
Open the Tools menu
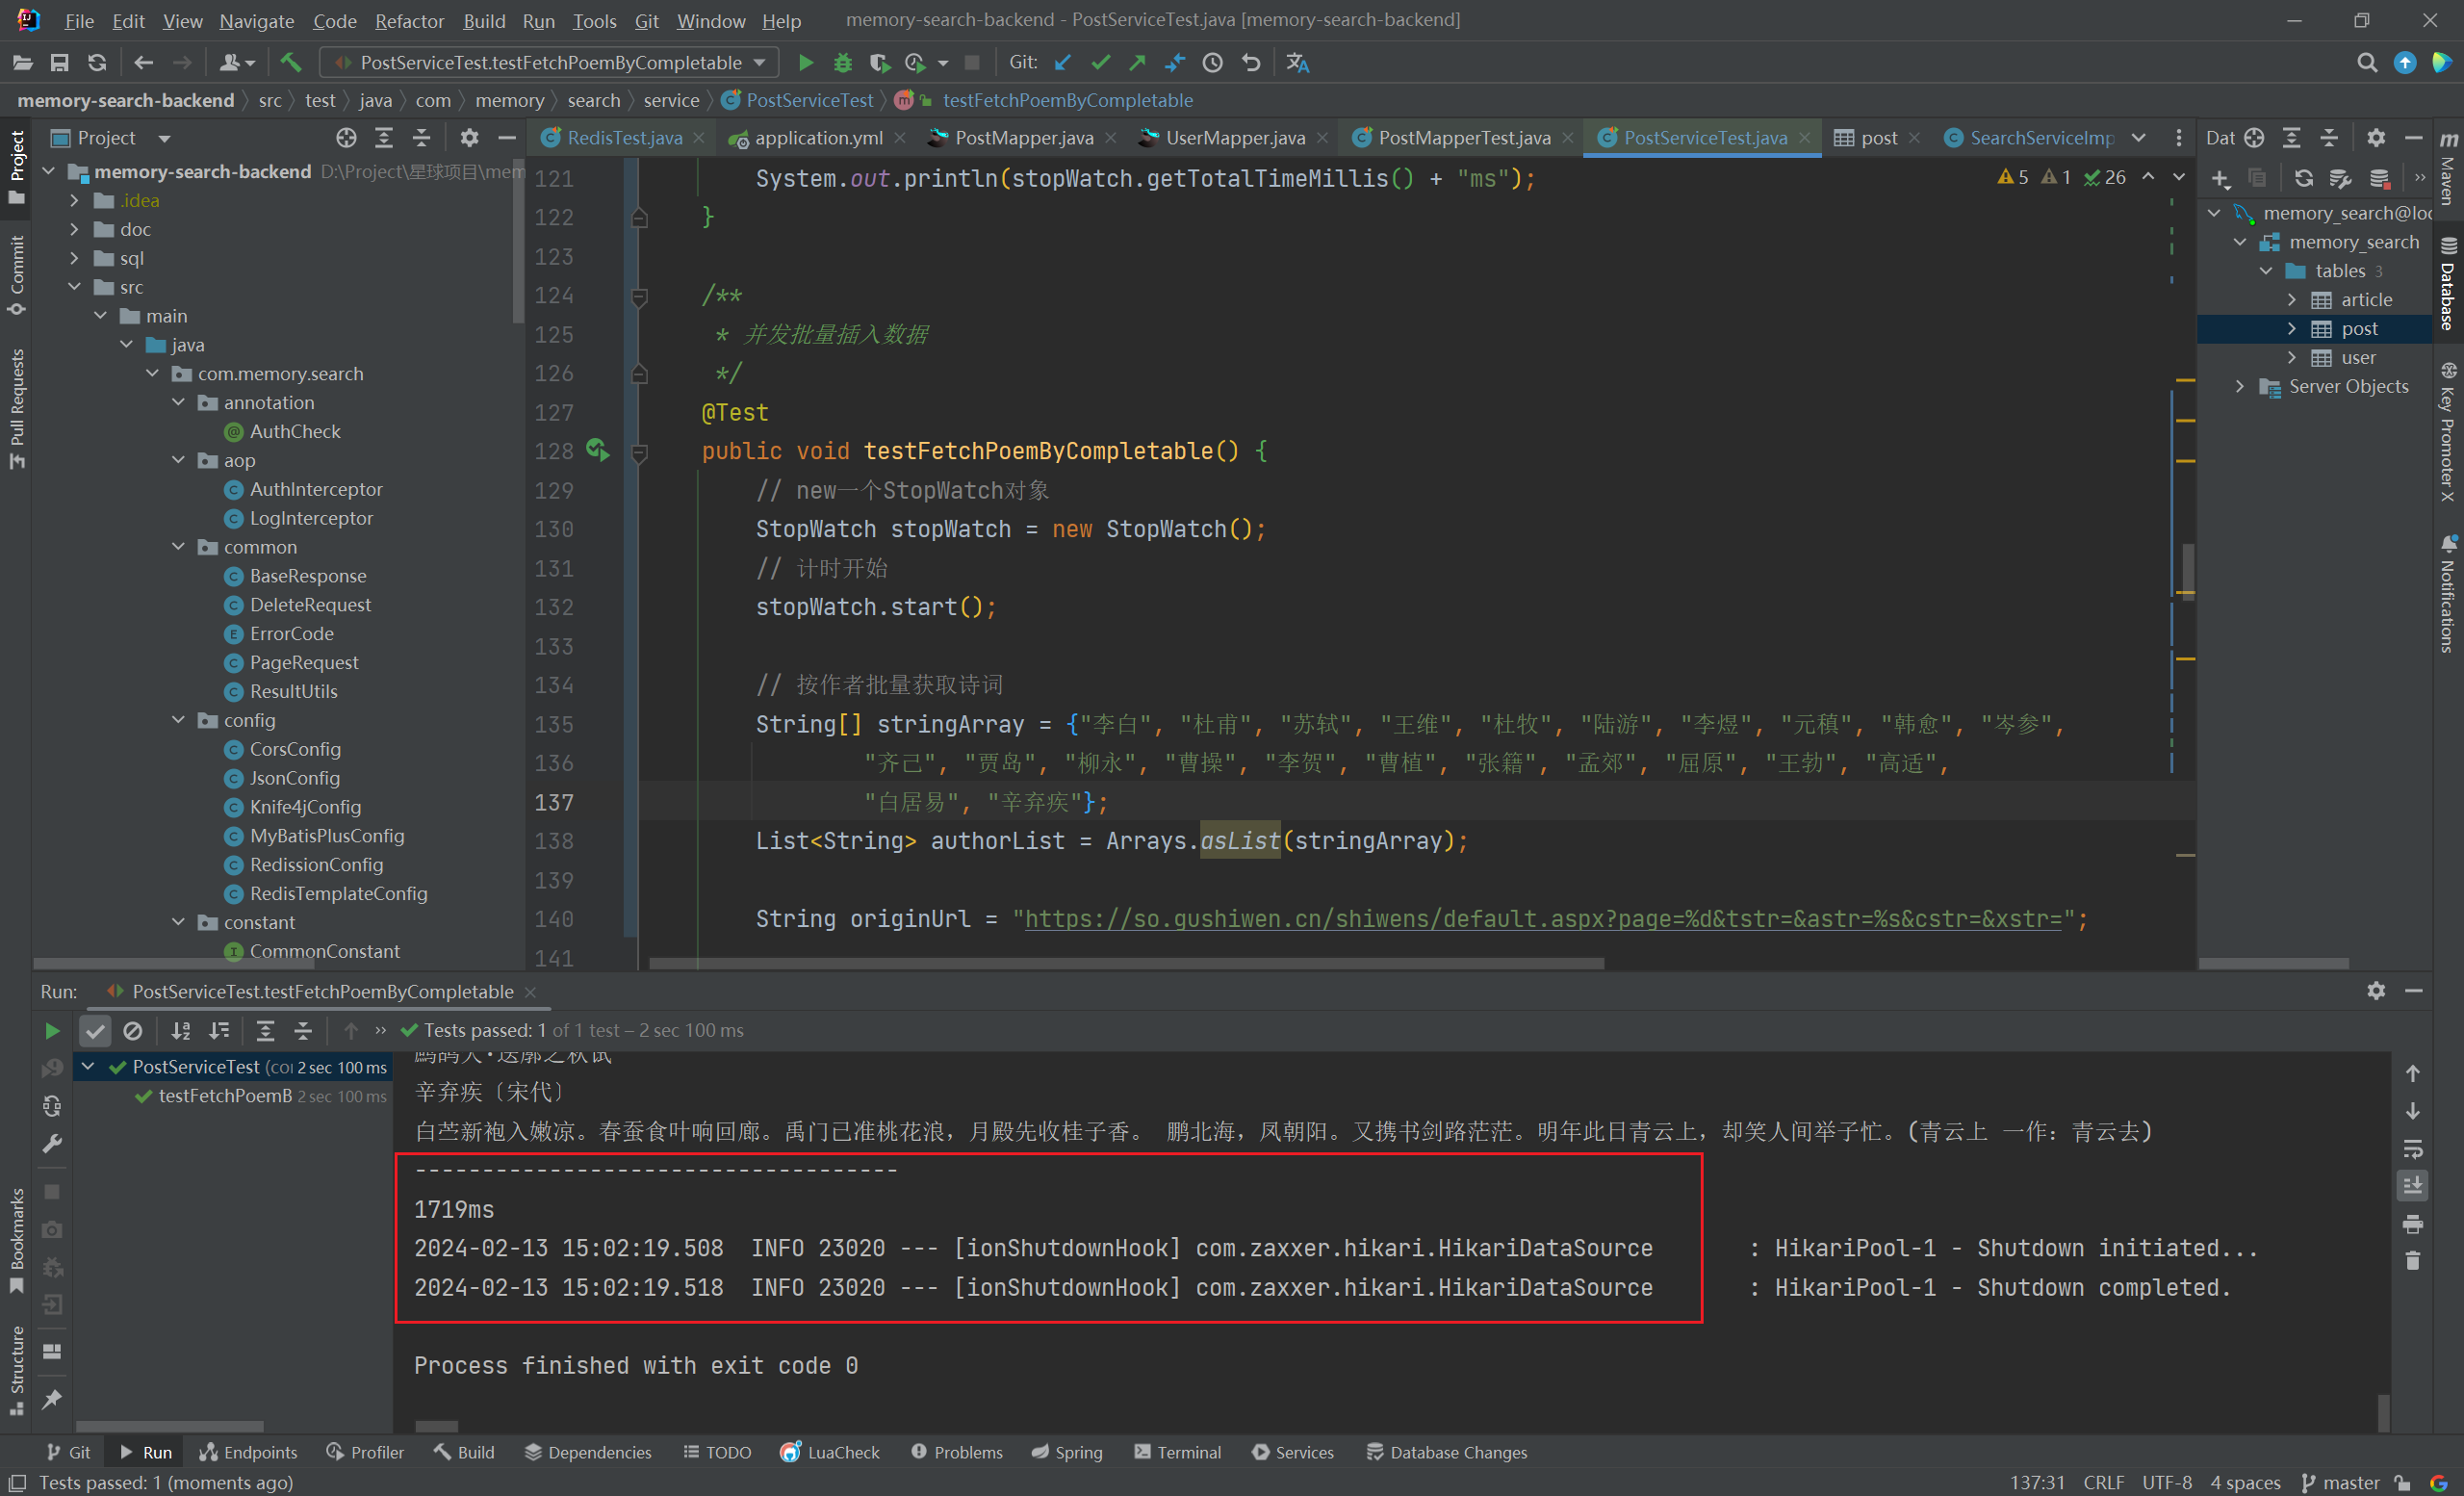594,21
